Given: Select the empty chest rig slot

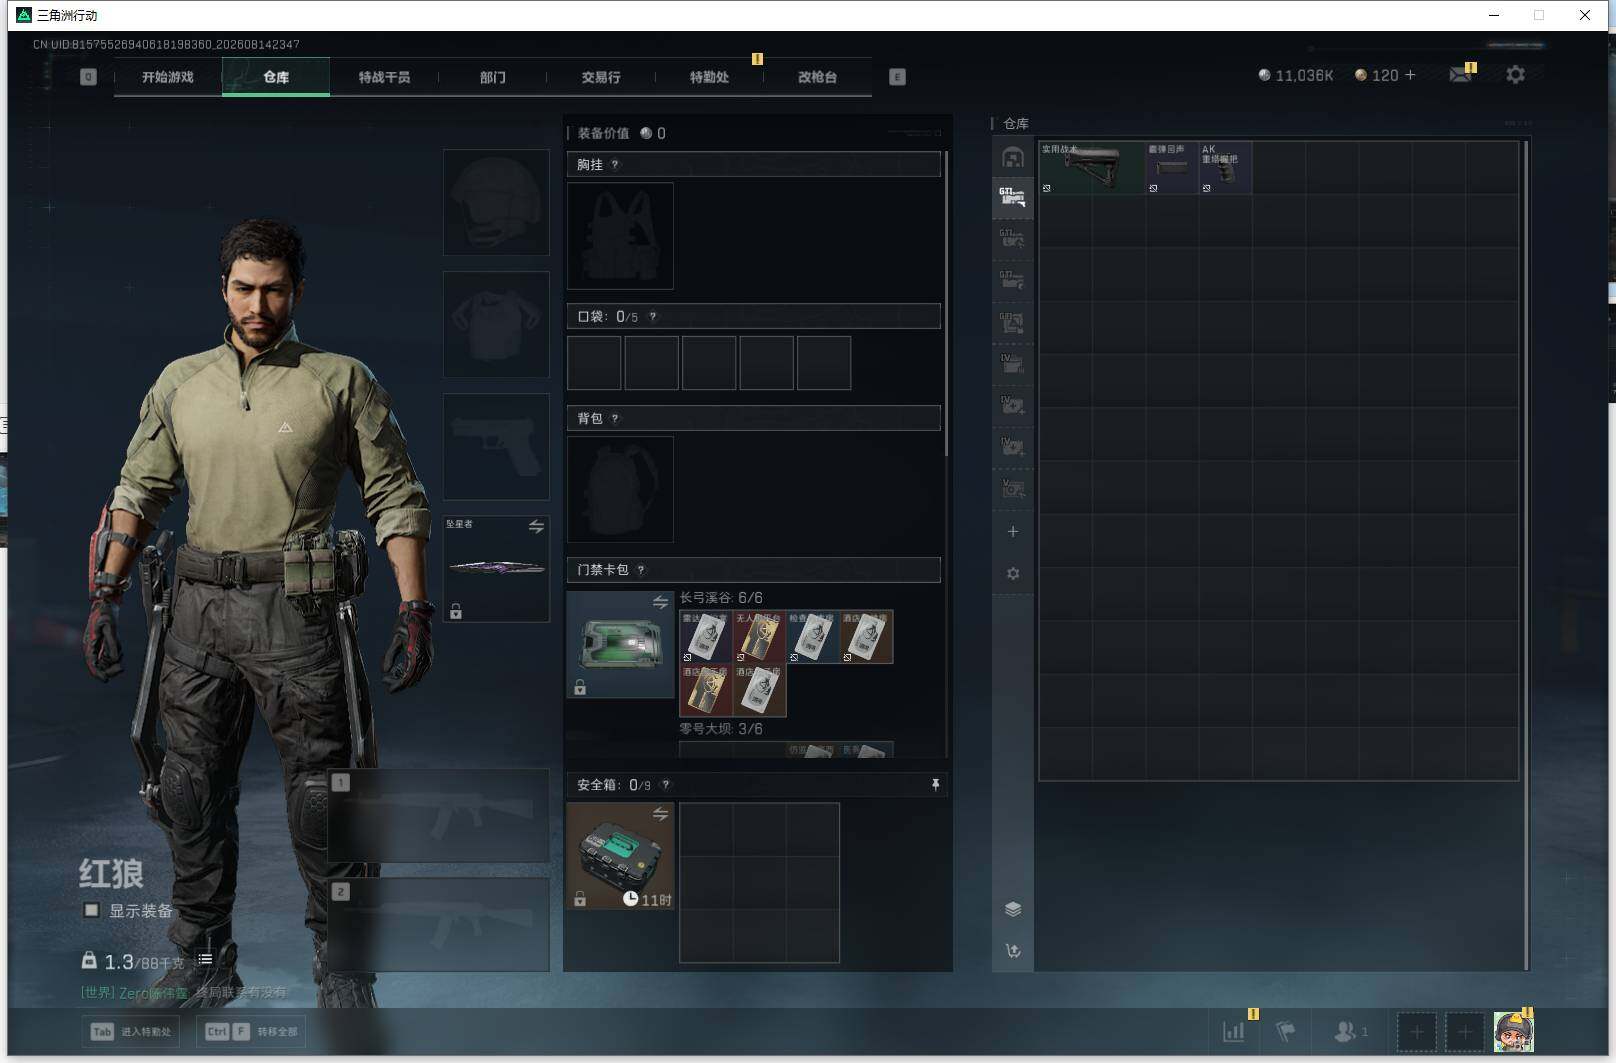Looking at the screenshot, I should [620, 236].
